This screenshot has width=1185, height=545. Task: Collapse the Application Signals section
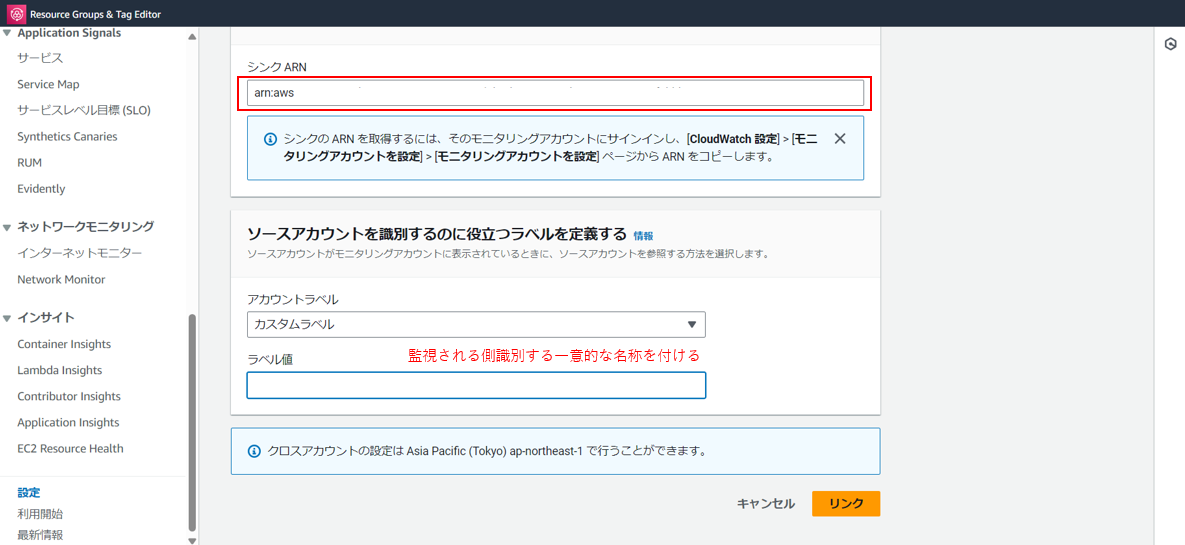pos(8,33)
